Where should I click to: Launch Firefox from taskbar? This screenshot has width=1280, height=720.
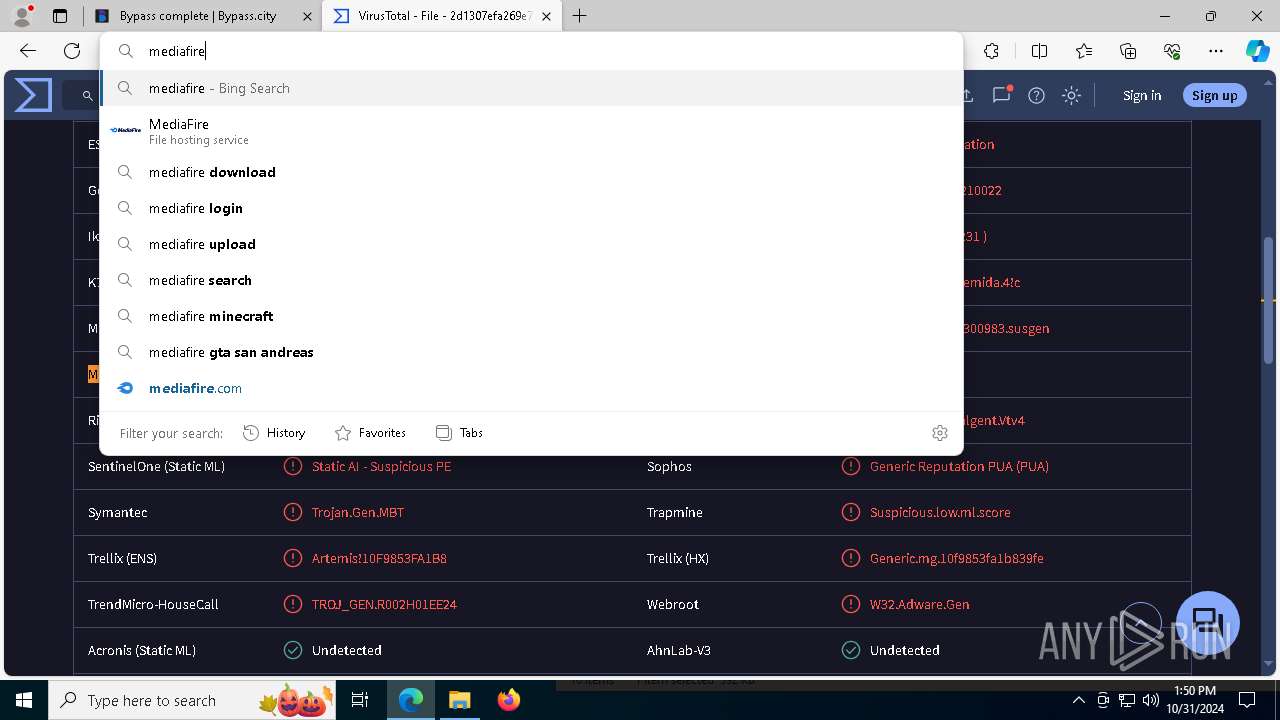pyautogui.click(x=508, y=700)
